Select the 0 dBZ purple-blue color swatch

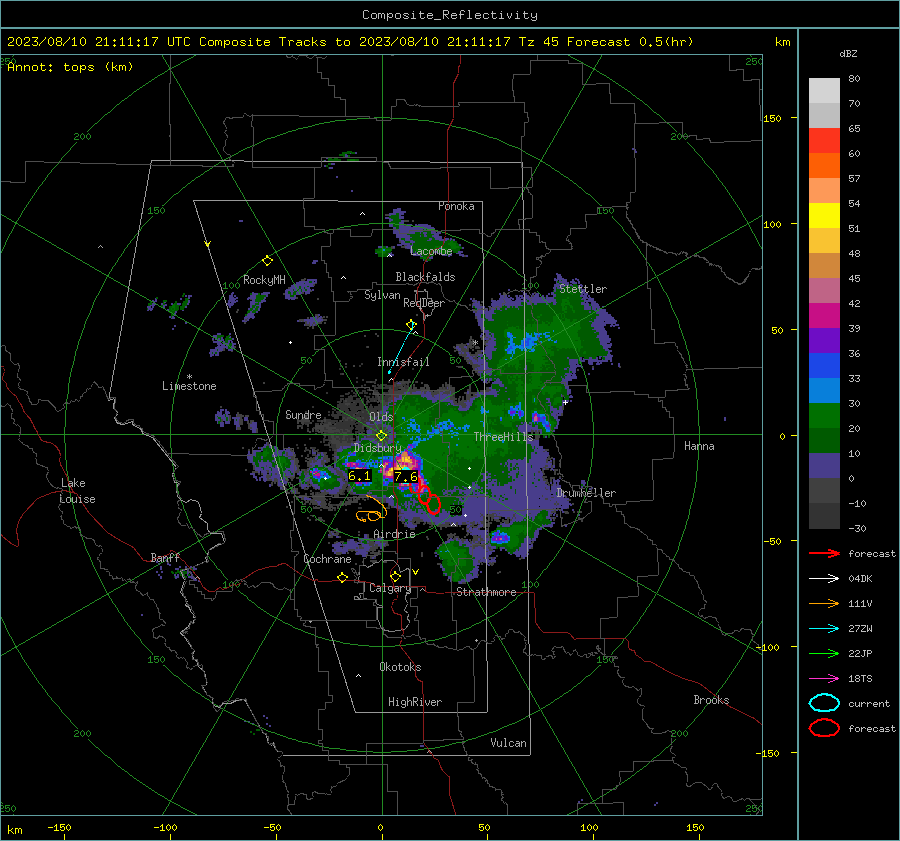tap(824, 465)
